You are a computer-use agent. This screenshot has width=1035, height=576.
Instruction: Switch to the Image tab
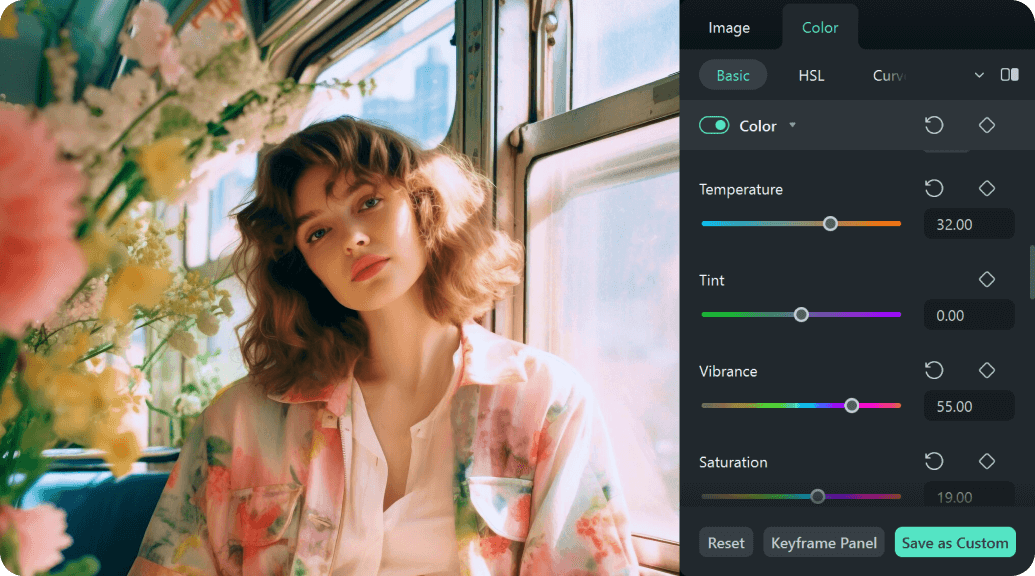(729, 28)
